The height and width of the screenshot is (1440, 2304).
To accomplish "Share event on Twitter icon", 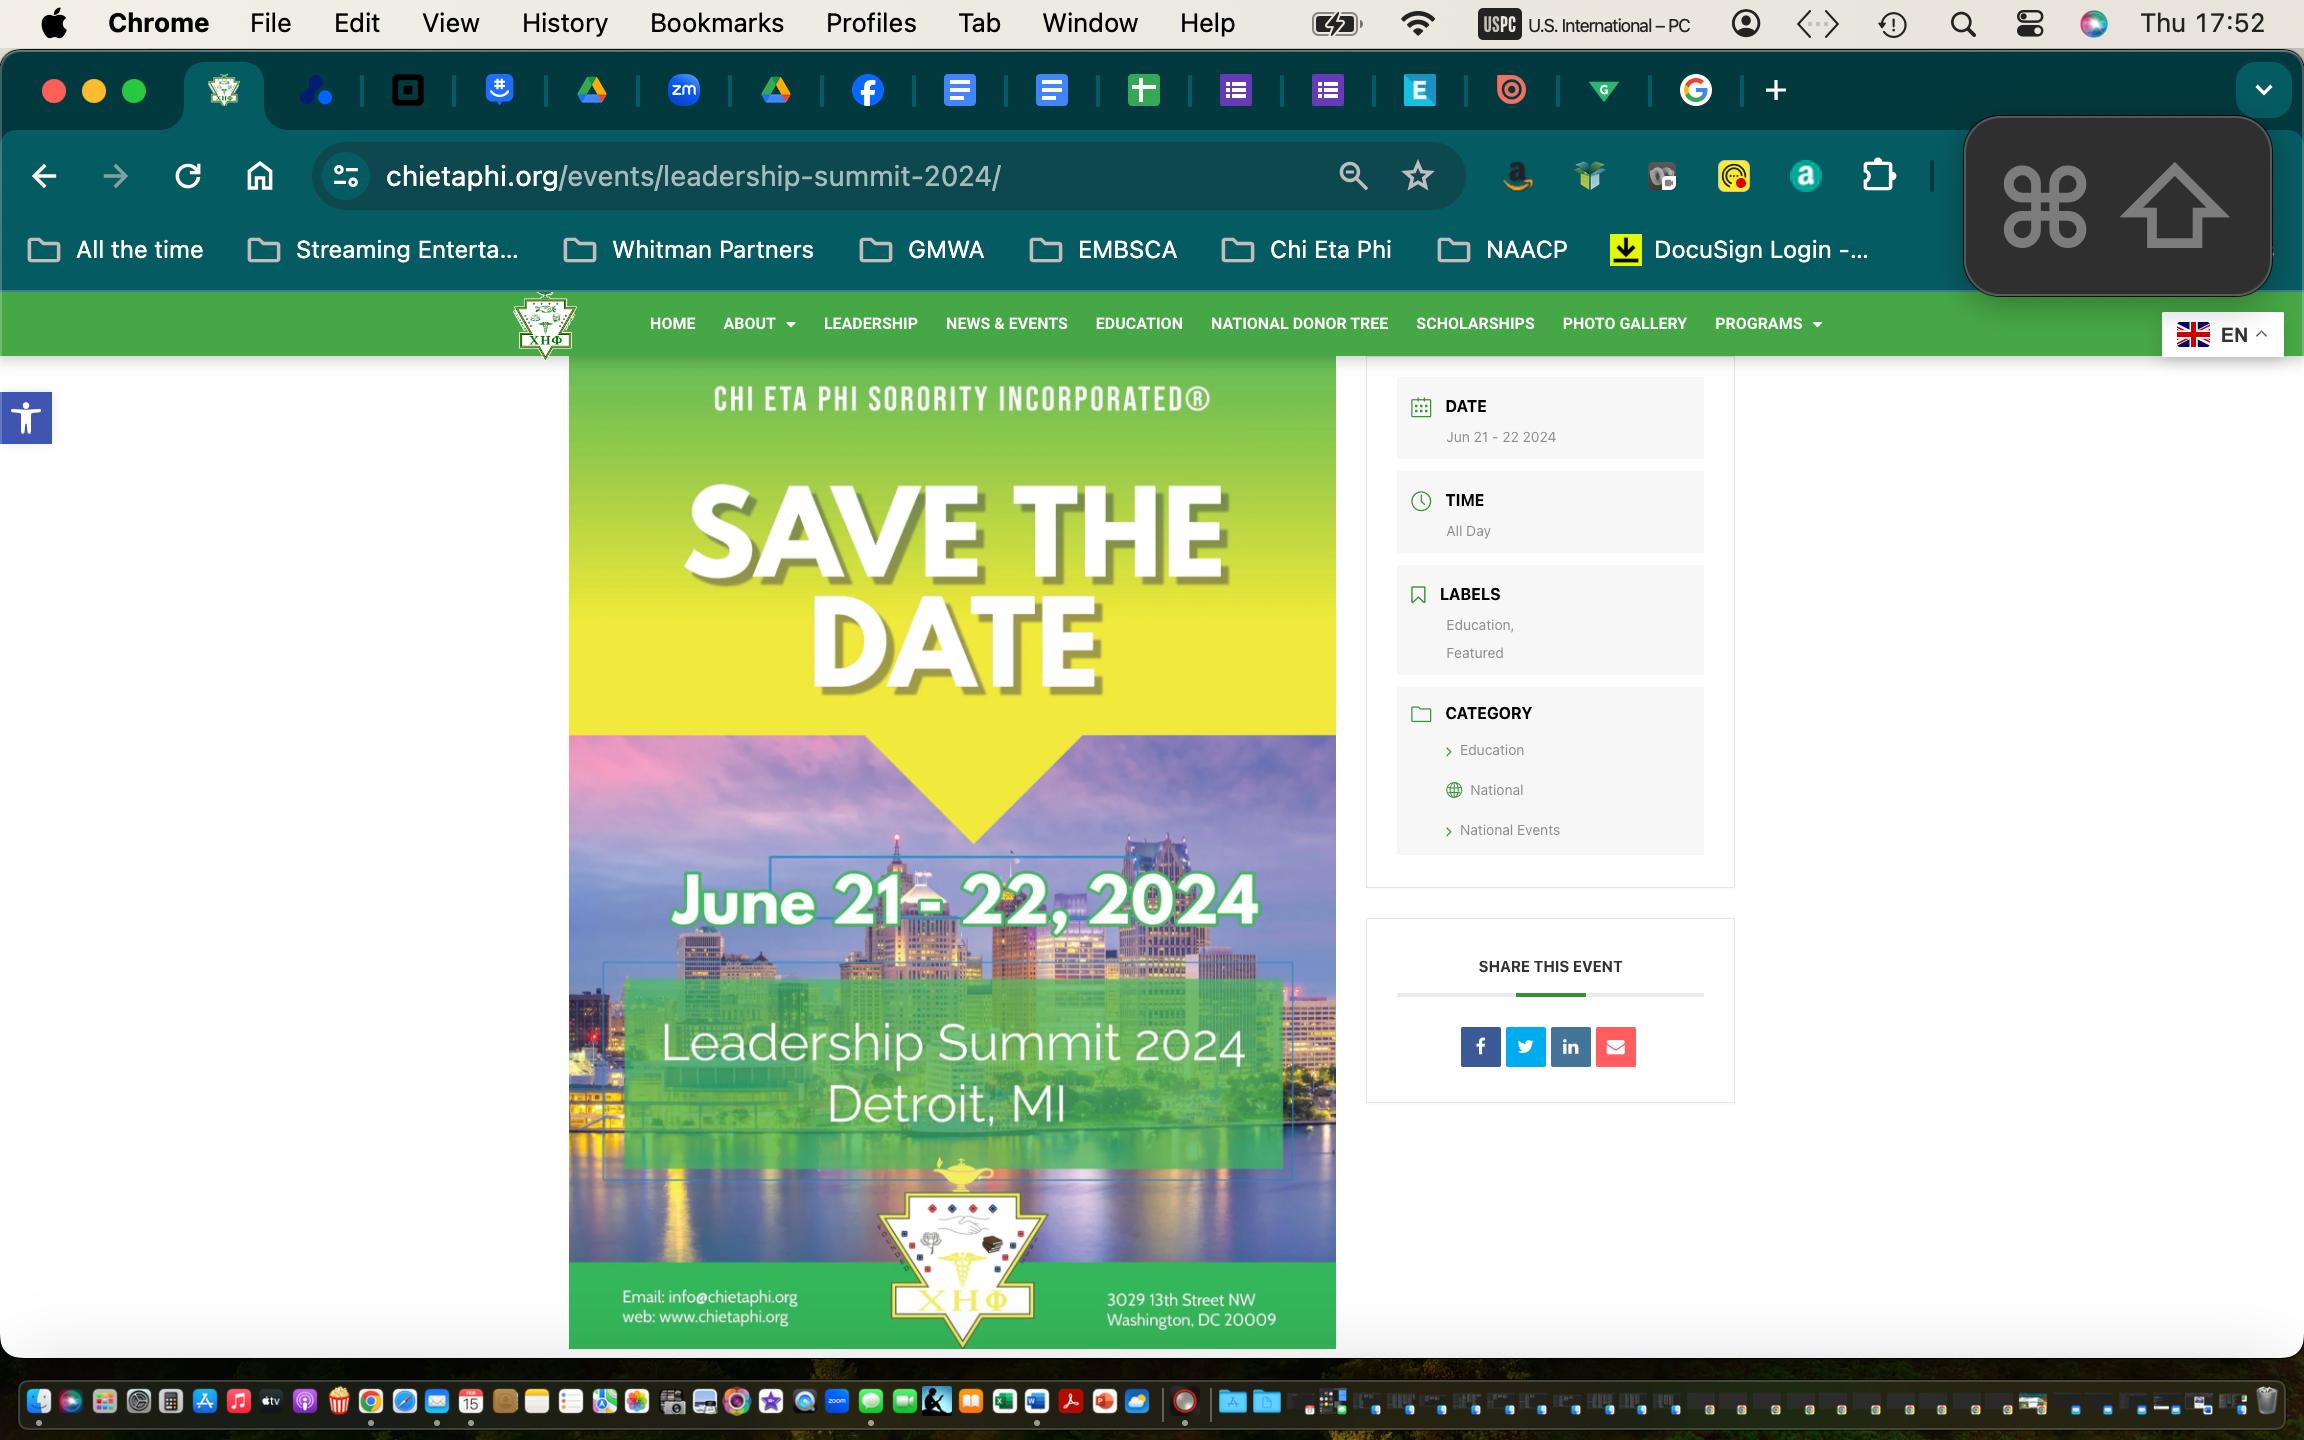I will tap(1525, 1047).
